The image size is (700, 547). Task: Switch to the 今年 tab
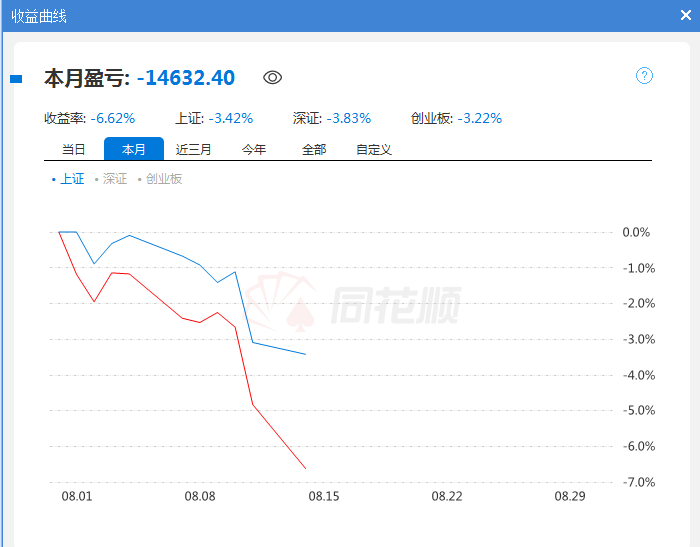[x=254, y=150]
